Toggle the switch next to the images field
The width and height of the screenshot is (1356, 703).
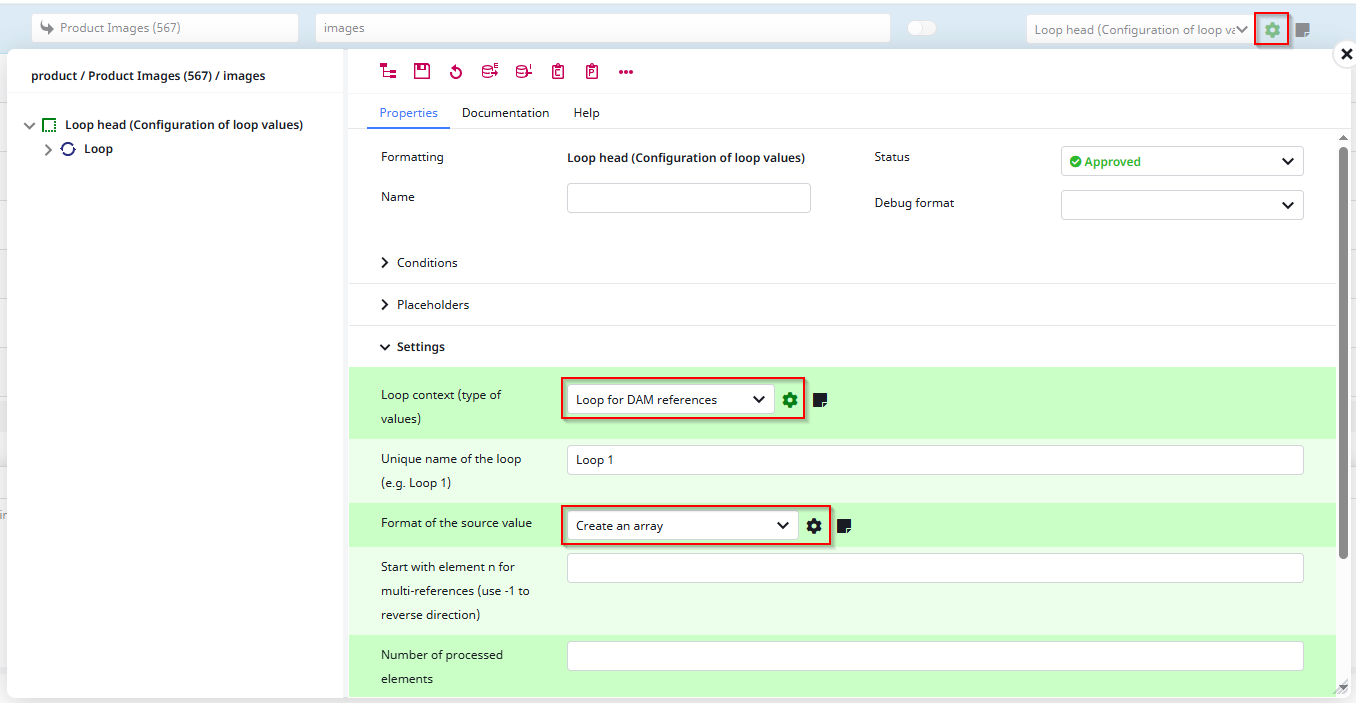click(x=921, y=27)
